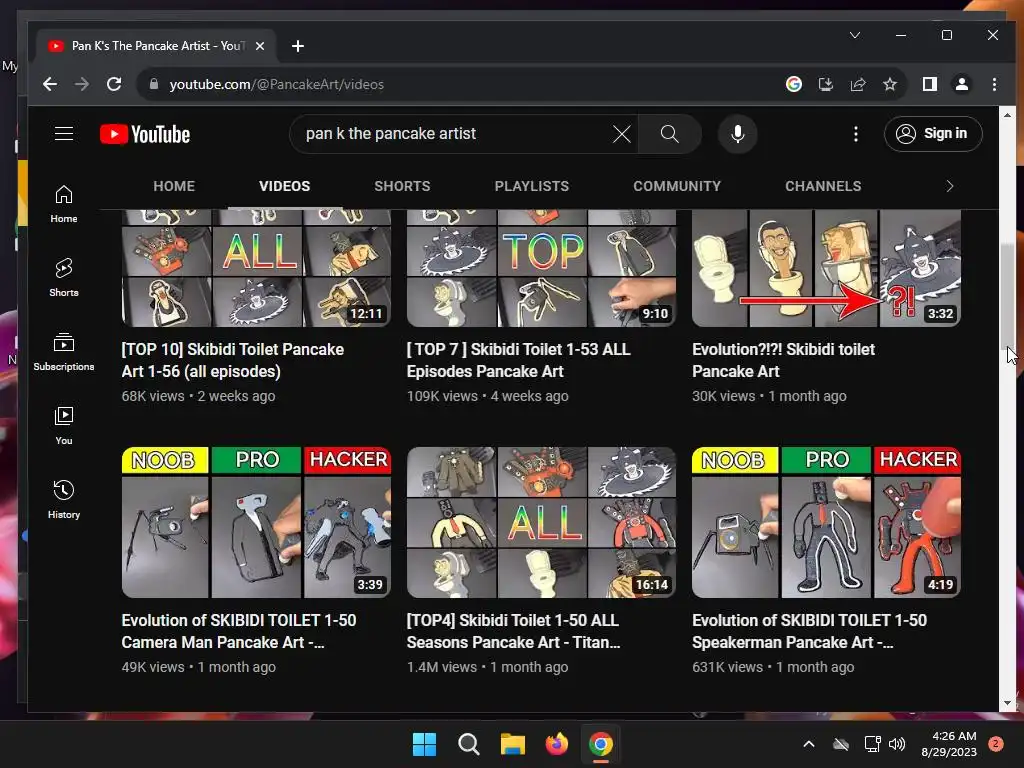Play the 4:19 Speakerman thumbnail

(826, 522)
